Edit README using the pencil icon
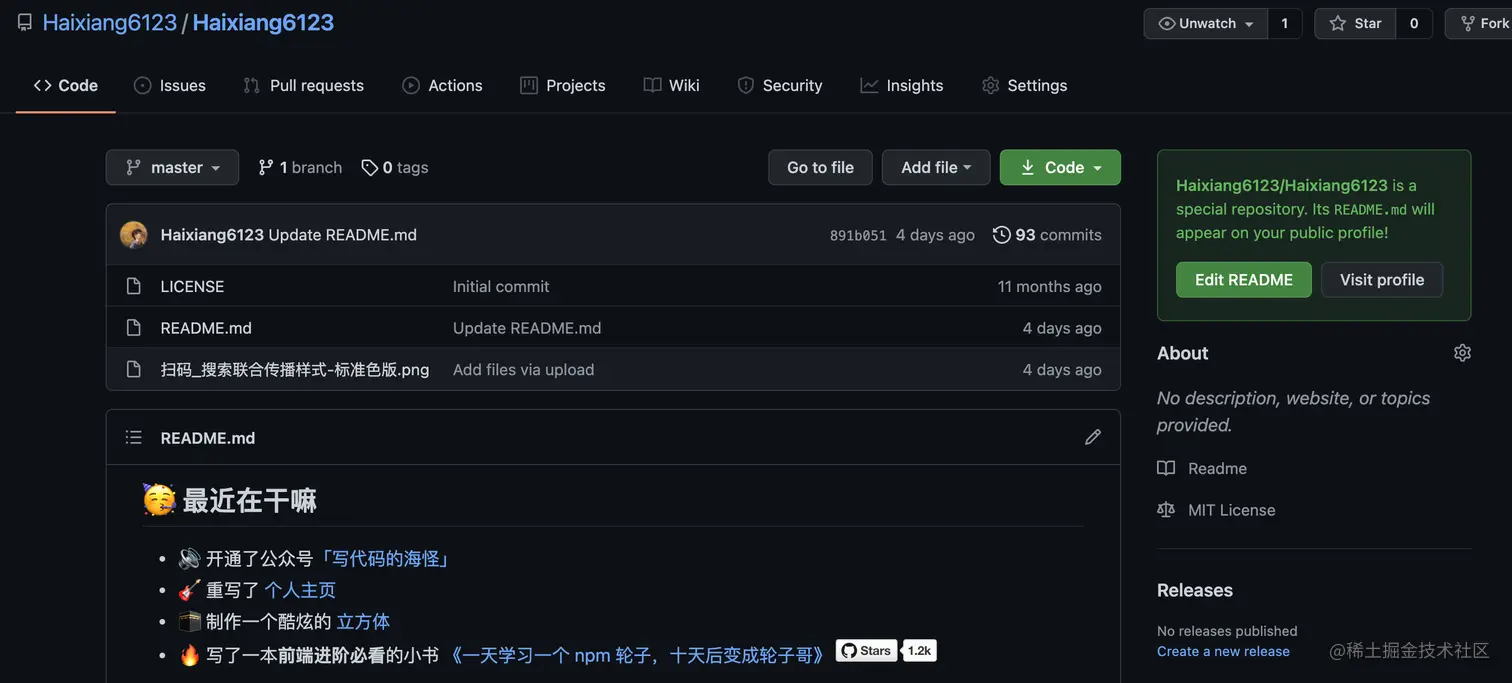The width and height of the screenshot is (1512, 683). 1093,437
